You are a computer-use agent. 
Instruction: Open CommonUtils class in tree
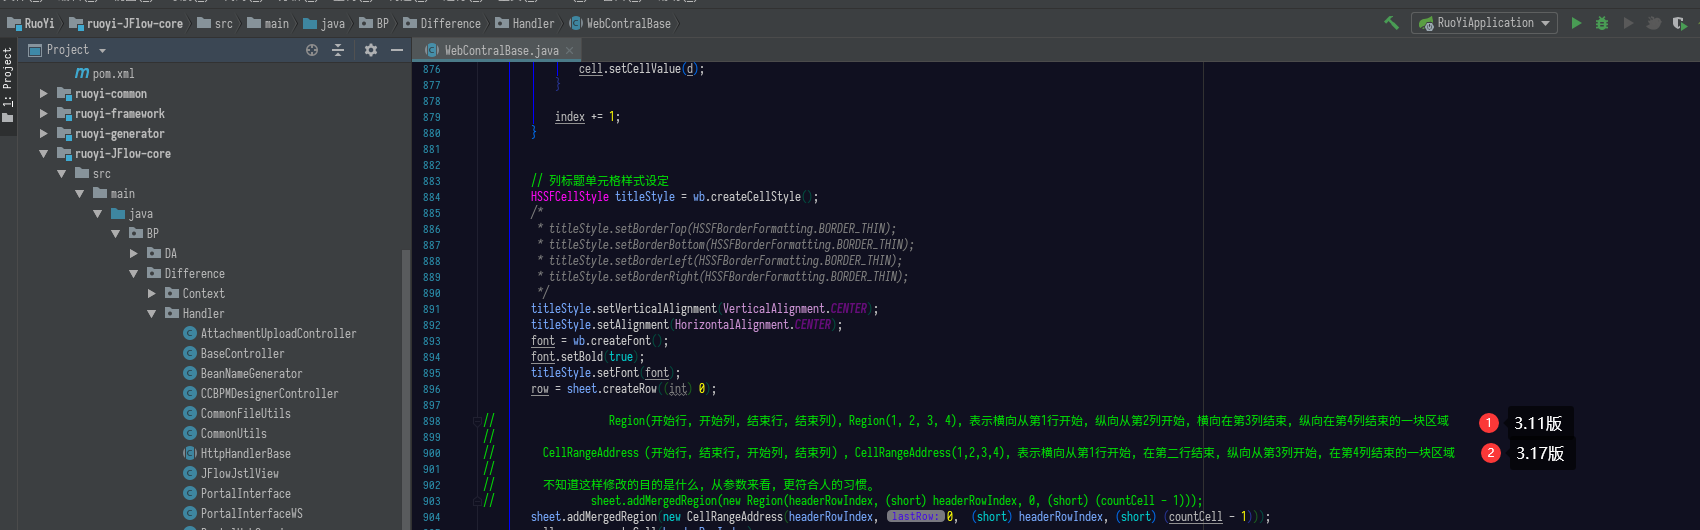tap(224, 434)
